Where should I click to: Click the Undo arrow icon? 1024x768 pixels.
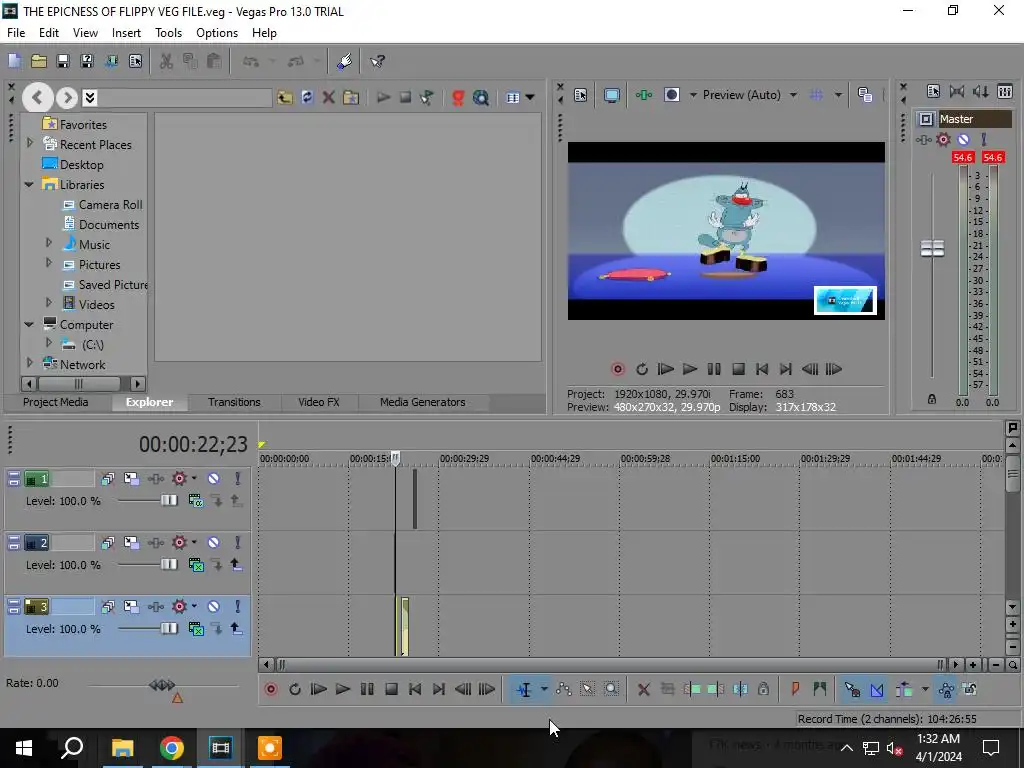251,61
